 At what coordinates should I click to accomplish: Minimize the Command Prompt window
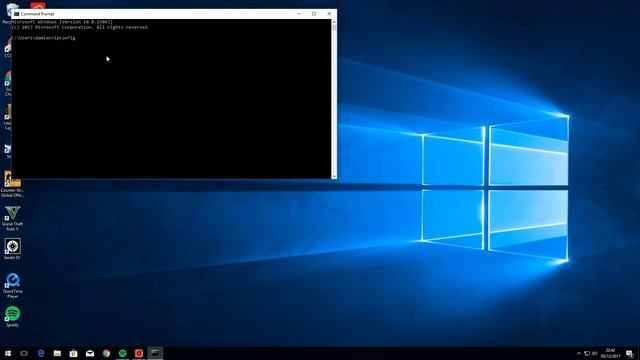point(299,14)
